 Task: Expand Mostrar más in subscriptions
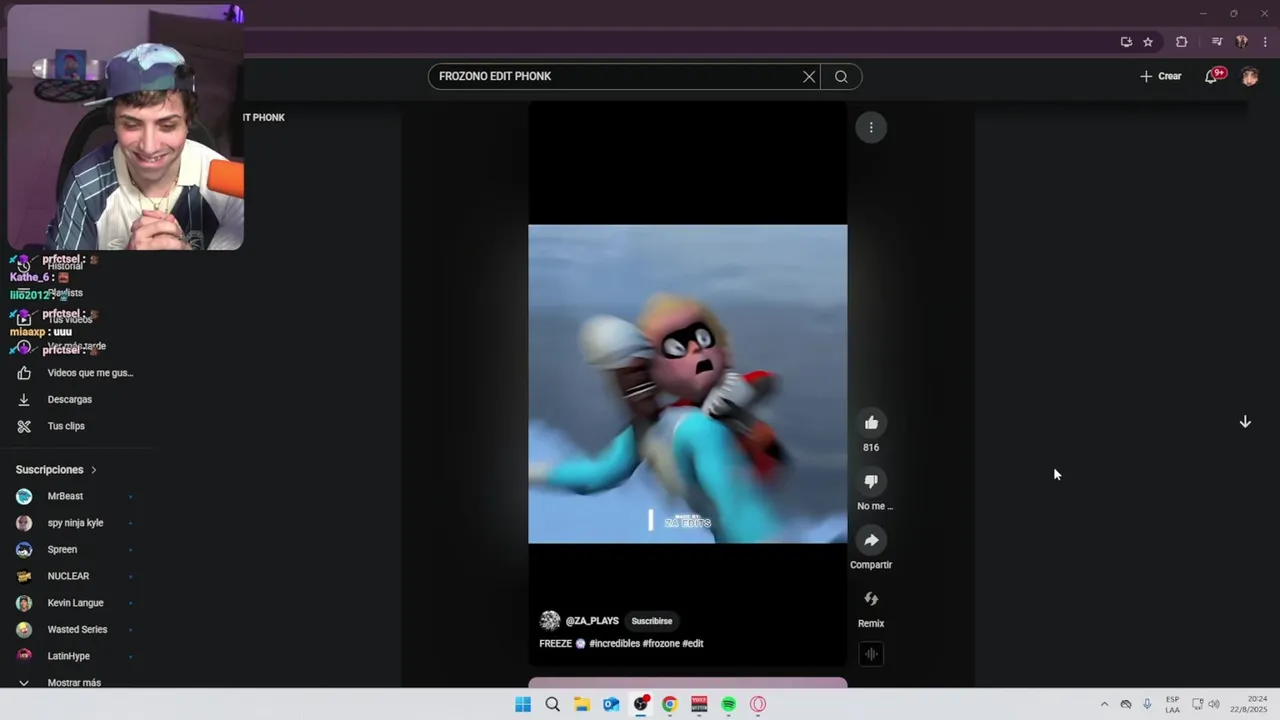click(76, 682)
